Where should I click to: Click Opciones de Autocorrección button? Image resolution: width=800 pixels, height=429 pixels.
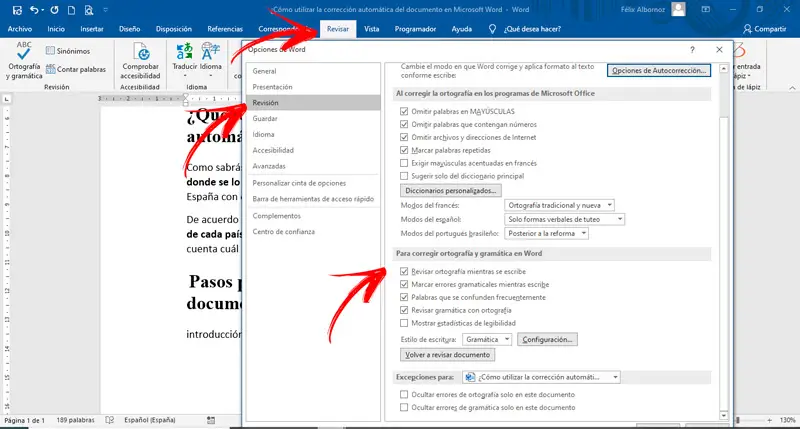pos(659,70)
